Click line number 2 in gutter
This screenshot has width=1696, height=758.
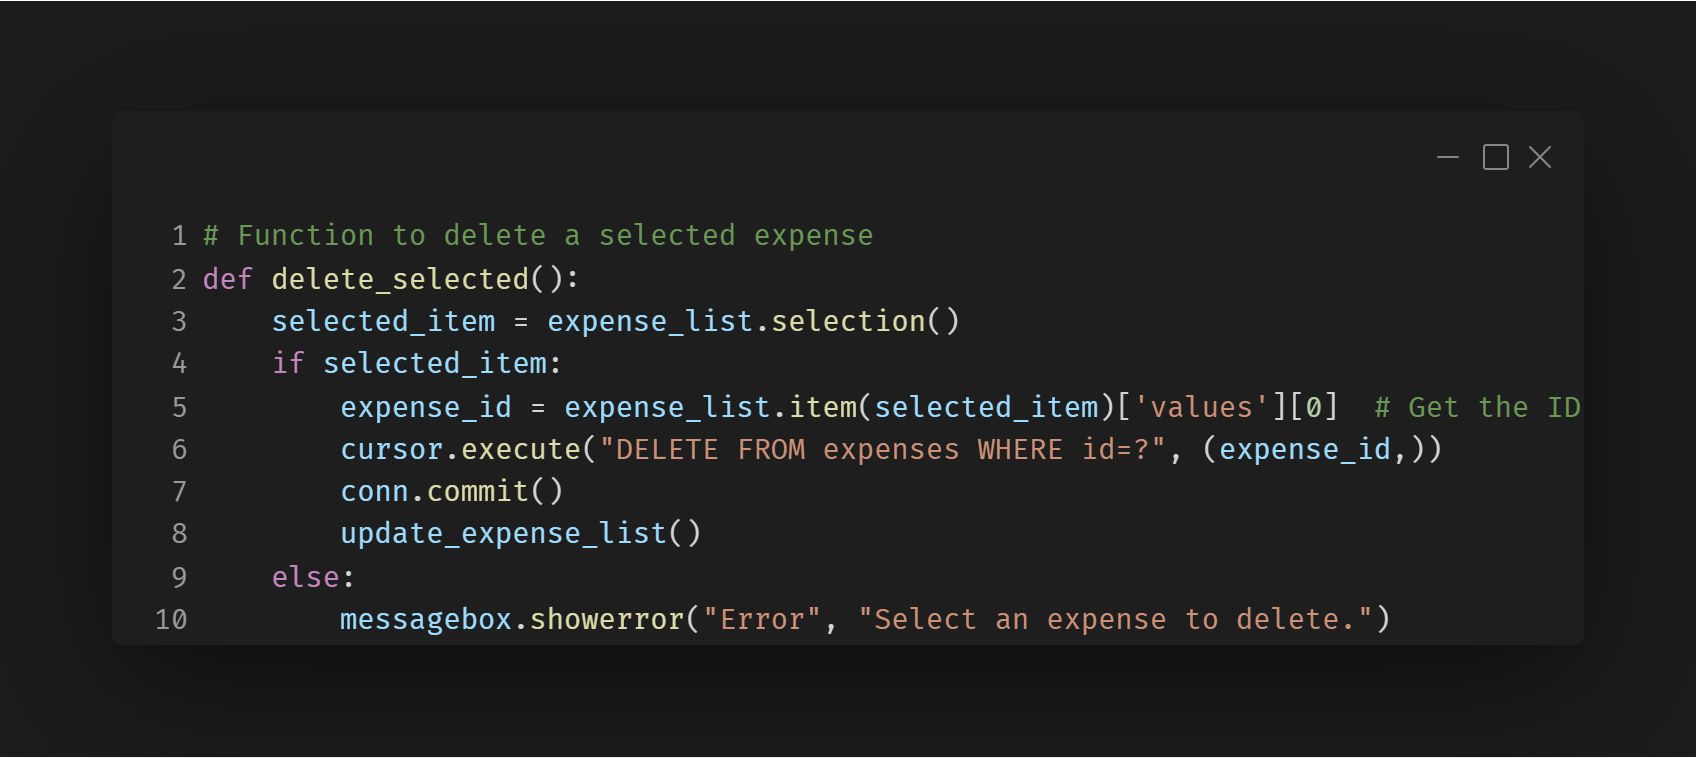point(179,279)
